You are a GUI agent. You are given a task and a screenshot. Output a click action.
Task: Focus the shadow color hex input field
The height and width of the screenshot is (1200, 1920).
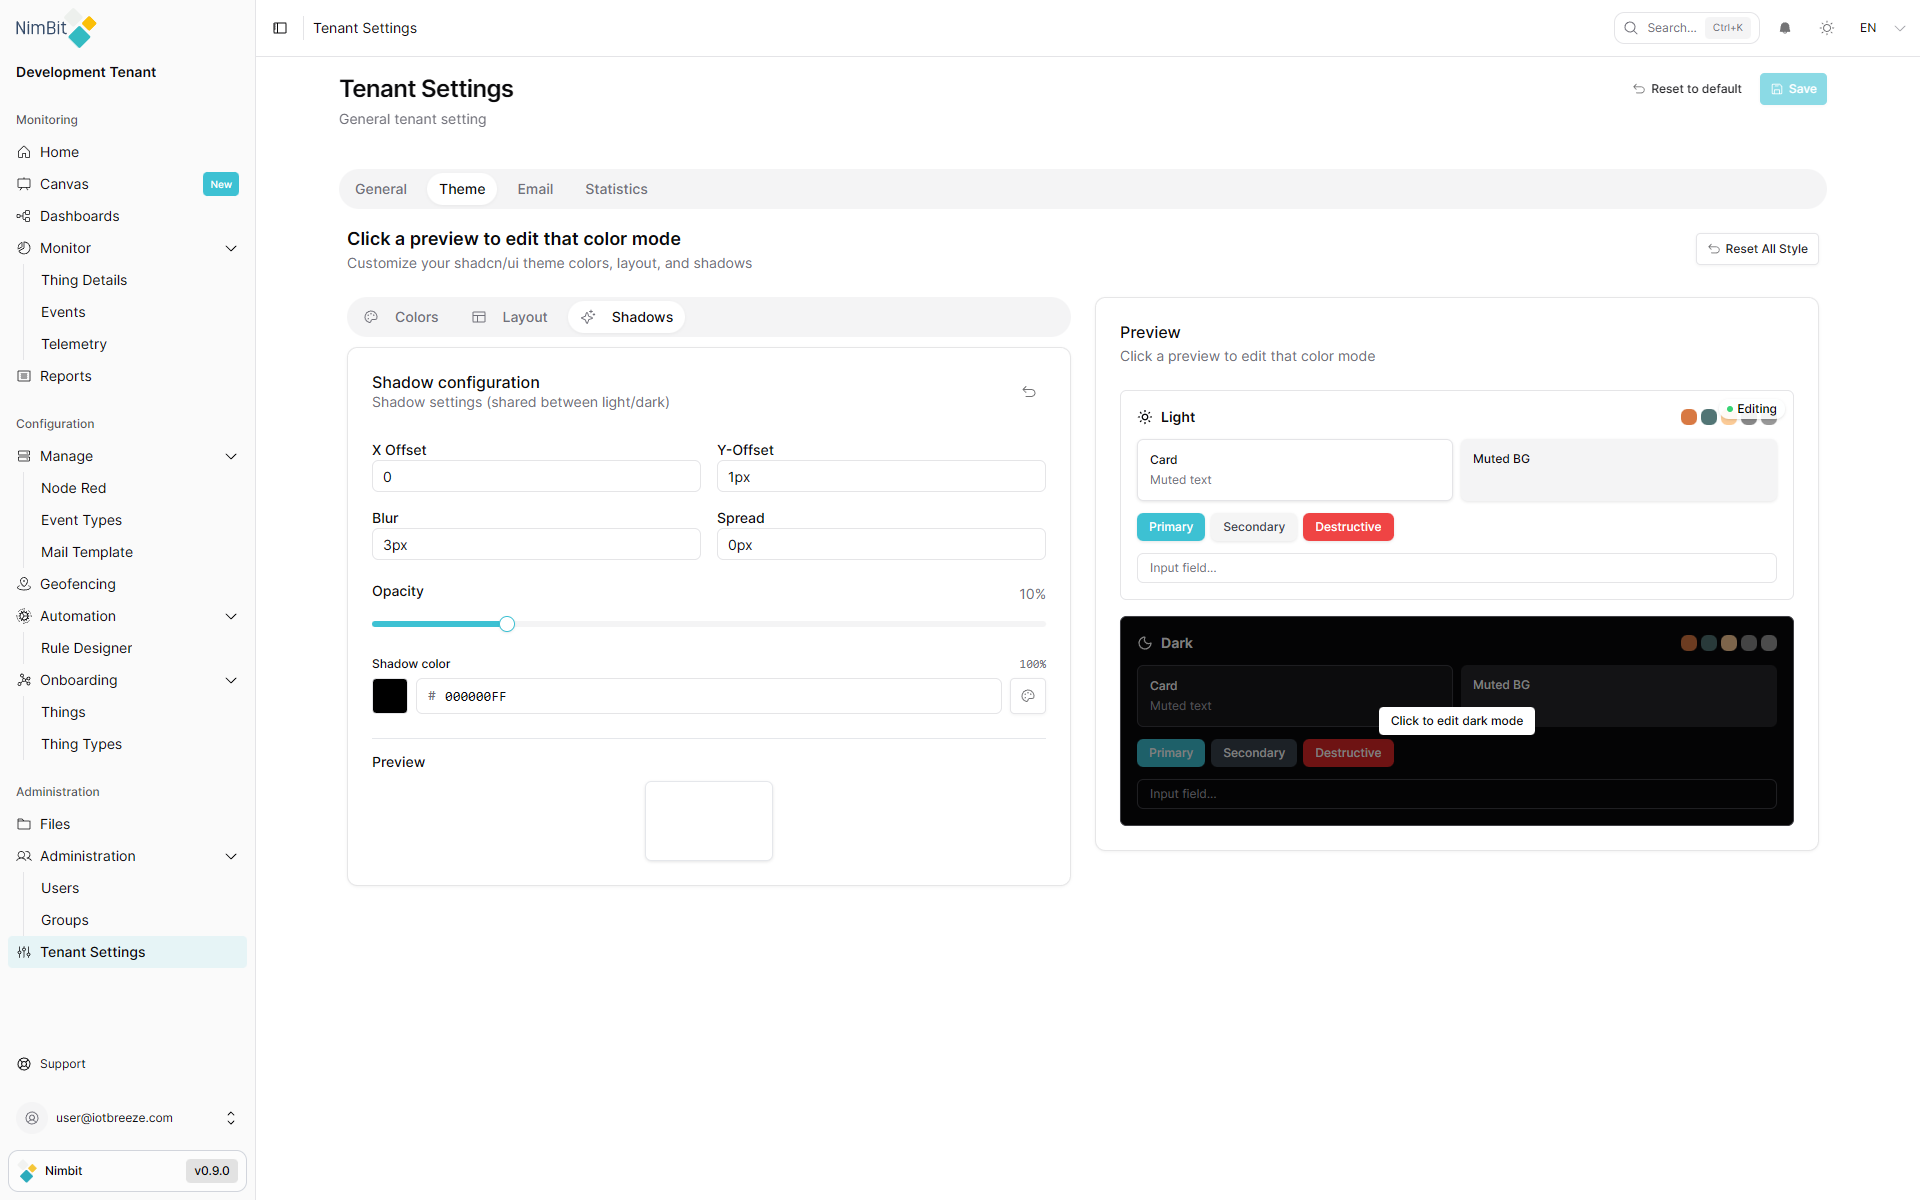click(710, 696)
